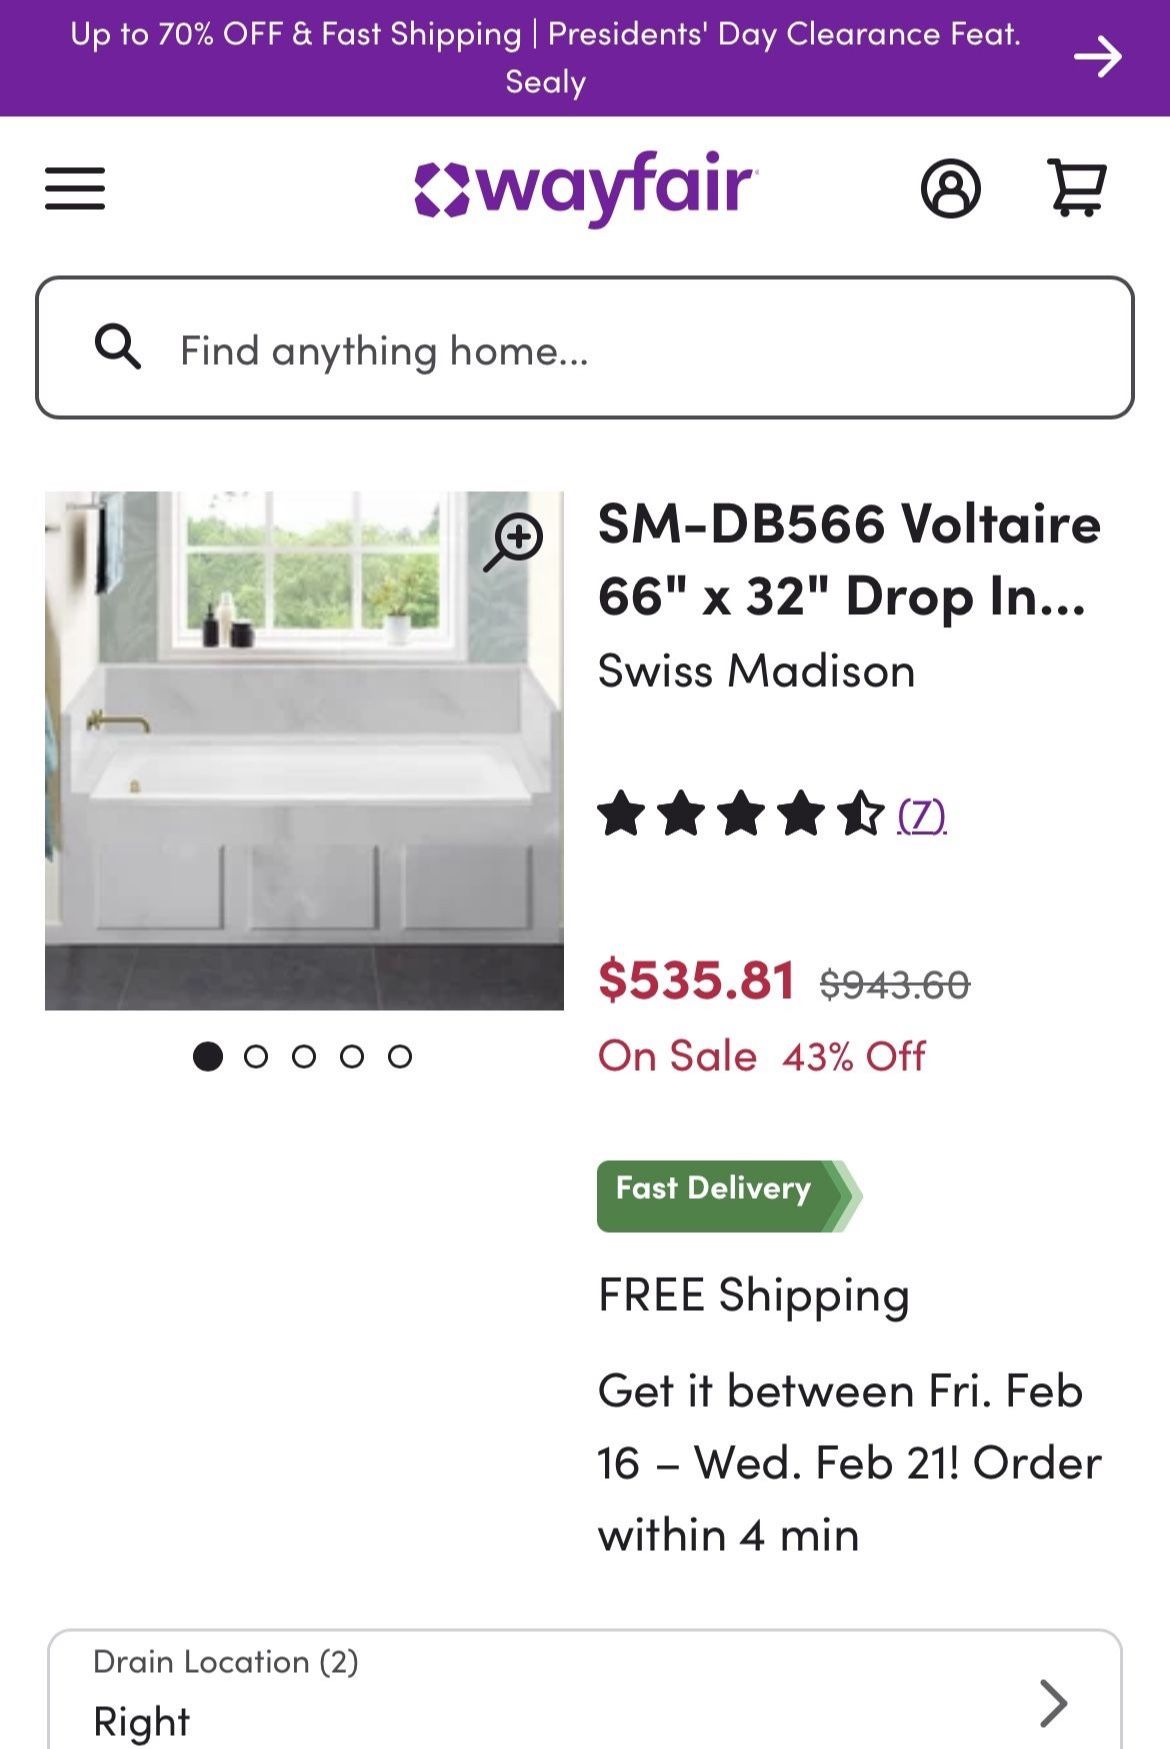Click the search magnifier icon
This screenshot has height=1749, width=1170.
(x=118, y=348)
